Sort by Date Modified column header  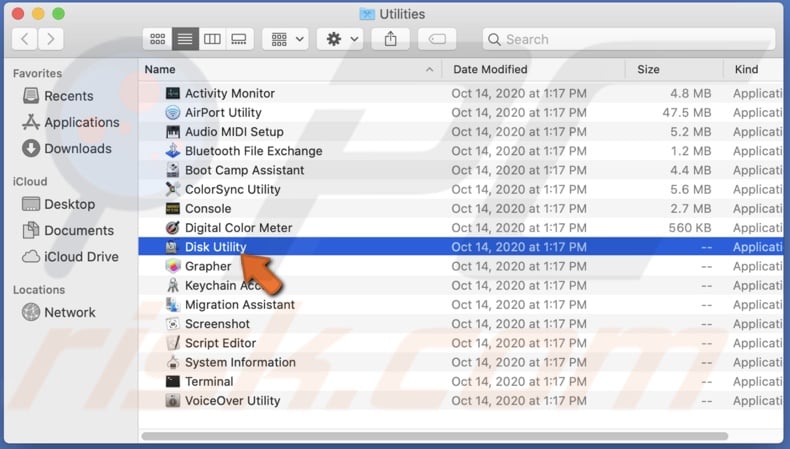click(490, 70)
